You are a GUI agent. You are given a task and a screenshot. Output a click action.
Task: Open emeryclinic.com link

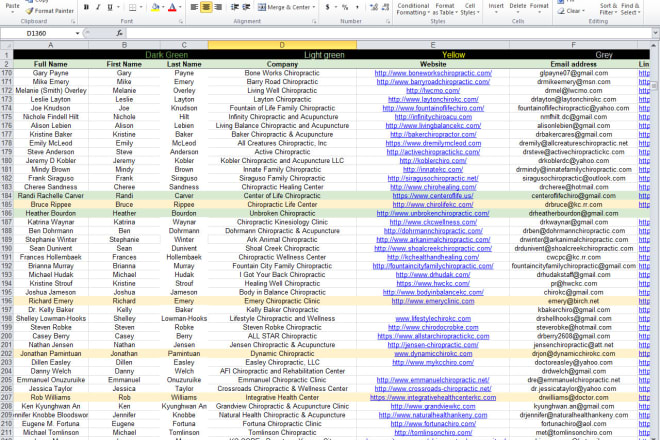pos(433,301)
